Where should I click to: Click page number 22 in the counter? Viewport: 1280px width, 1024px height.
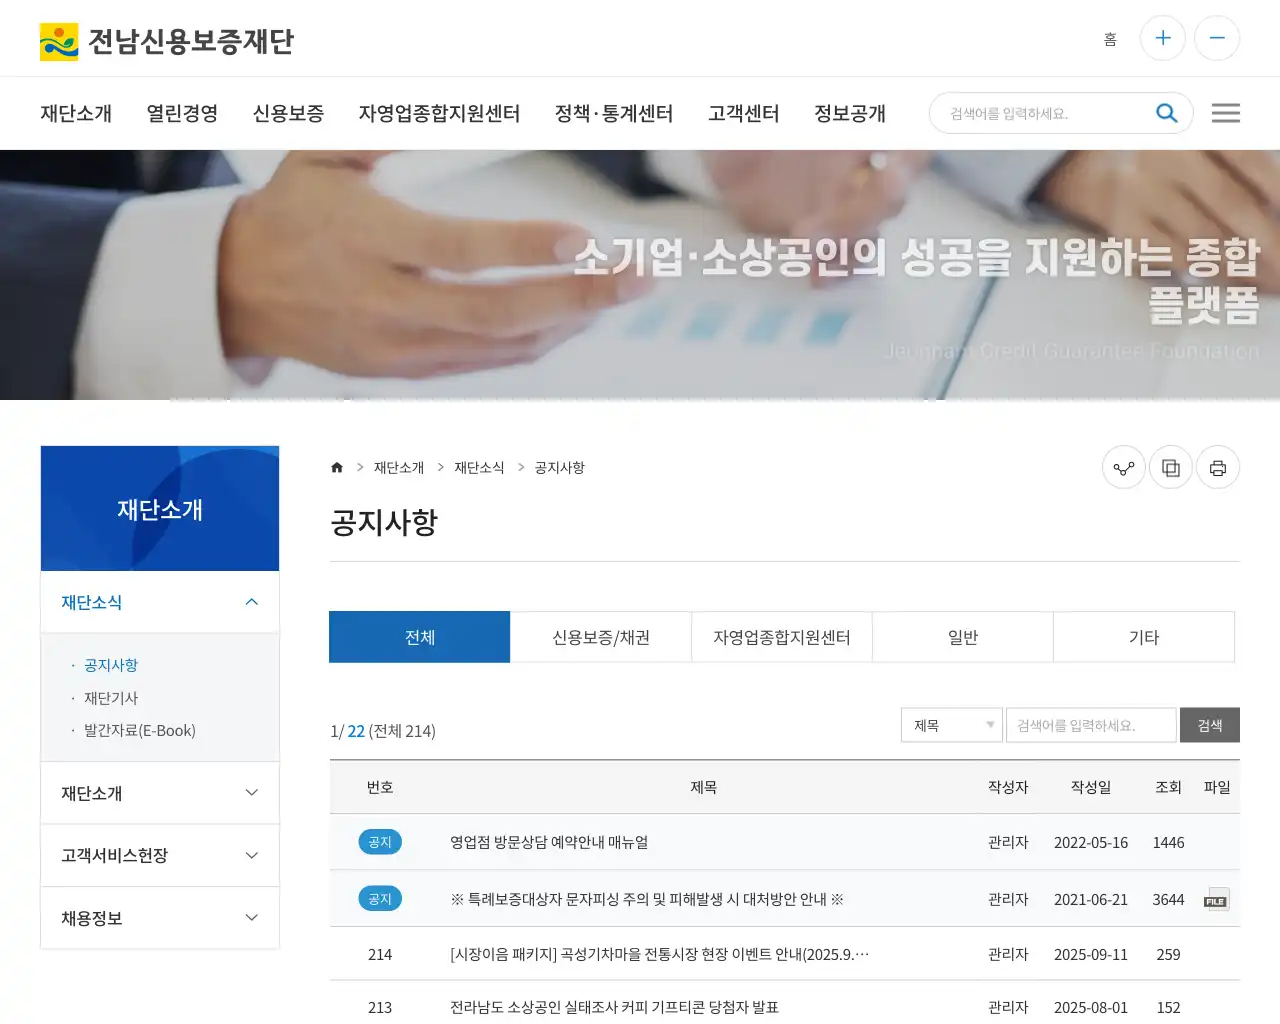point(356,731)
